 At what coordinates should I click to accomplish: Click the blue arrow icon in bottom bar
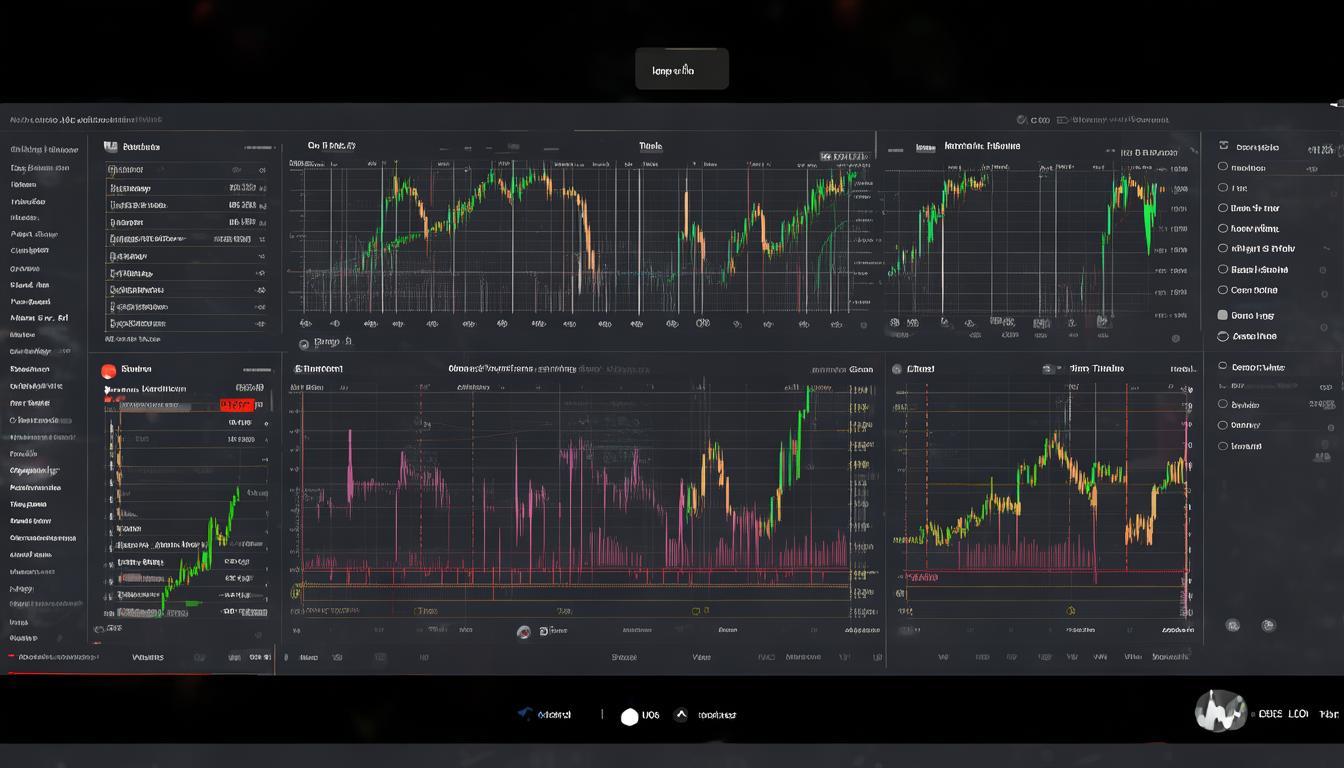(525, 714)
